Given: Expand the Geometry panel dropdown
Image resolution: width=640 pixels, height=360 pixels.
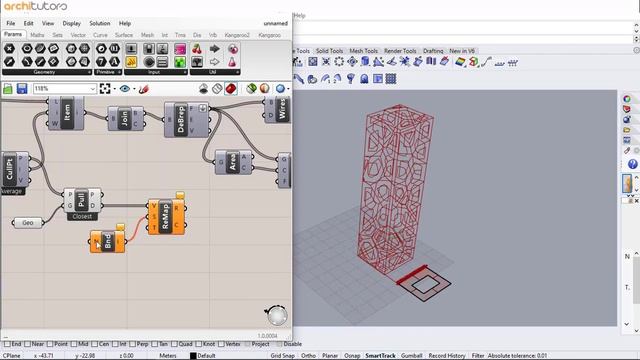Looking at the screenshot, I should (x=89, y=72).
